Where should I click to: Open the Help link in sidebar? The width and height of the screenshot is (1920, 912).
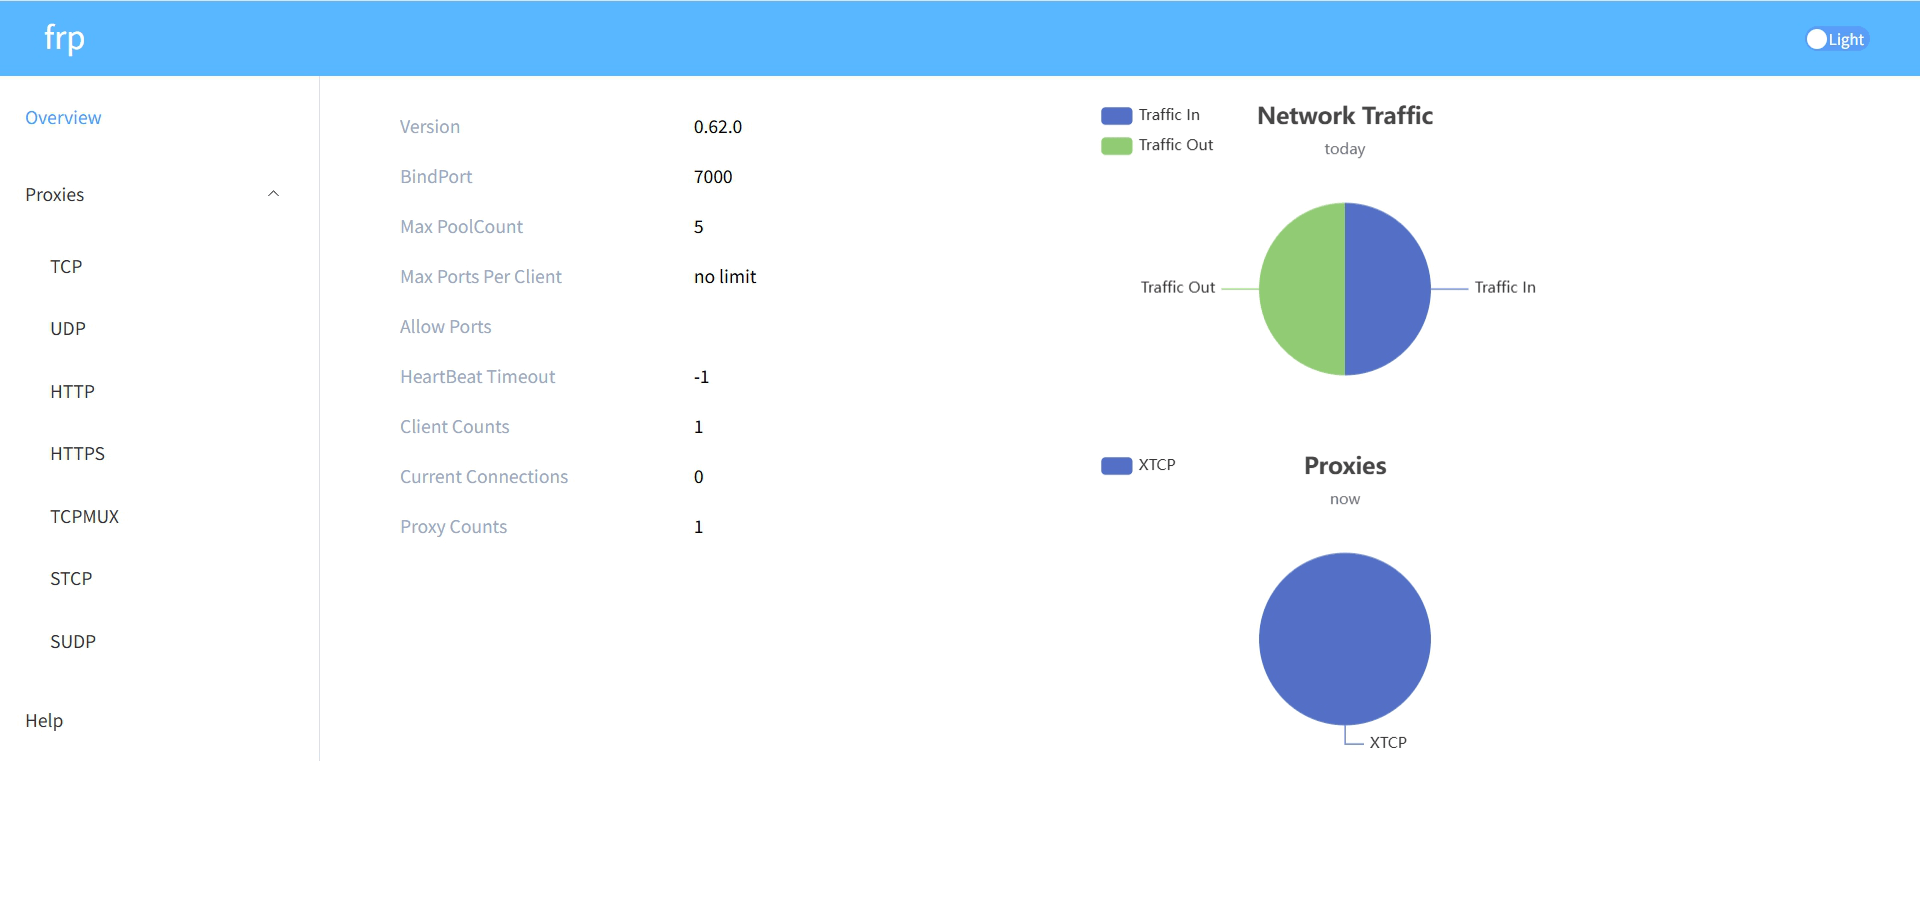[44, 721]
